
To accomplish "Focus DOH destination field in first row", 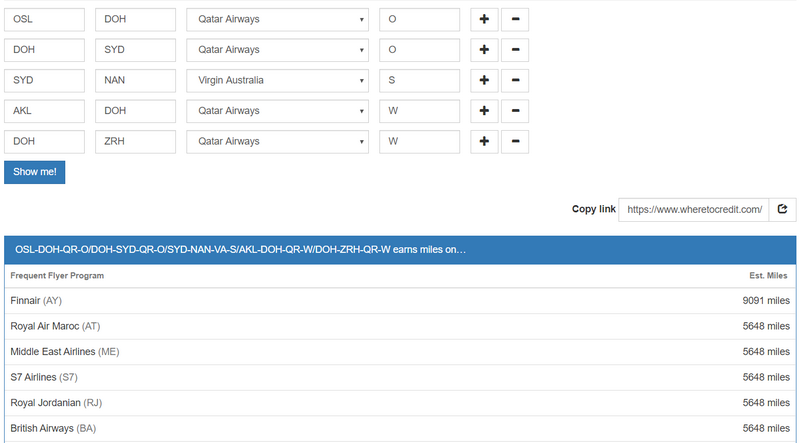I will pyautogui.click(x=135, y=19).
